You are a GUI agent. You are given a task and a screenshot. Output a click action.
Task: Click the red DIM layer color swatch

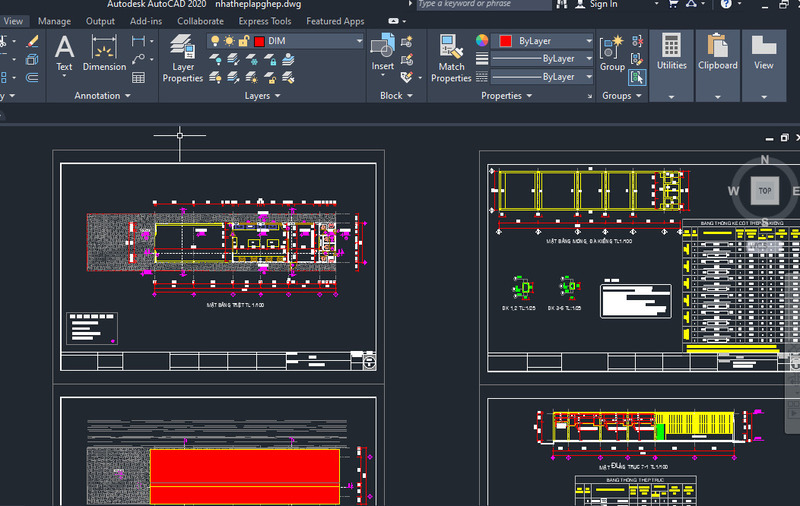[x=259, y=41]
